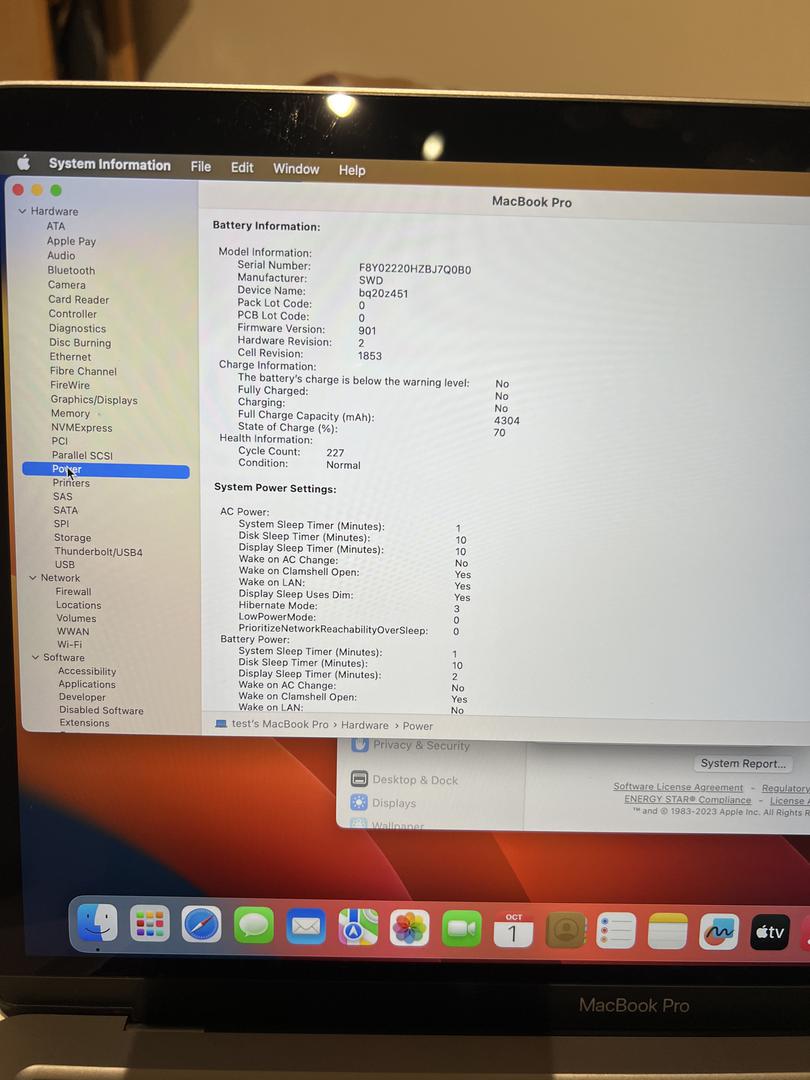The height and width of the screenshot is (1080, 810).
Task: Select Diagnostics in the sidebar
Action: coord(77,329)
